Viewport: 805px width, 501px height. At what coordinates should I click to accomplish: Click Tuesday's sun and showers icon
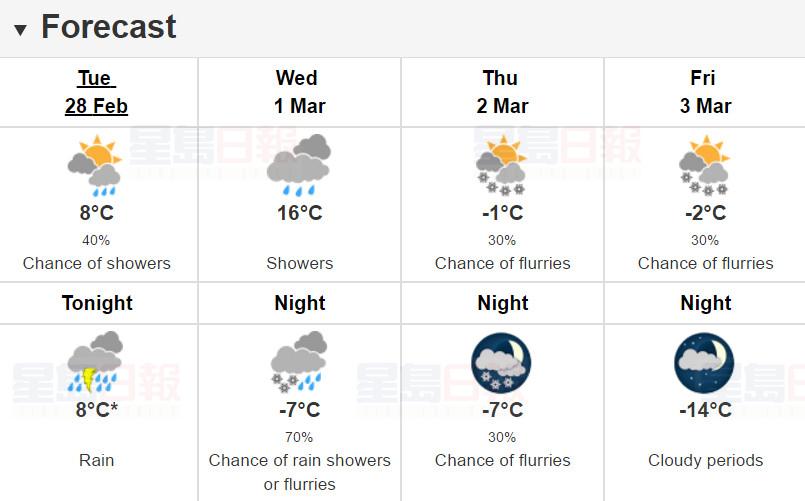coord(95,165)
